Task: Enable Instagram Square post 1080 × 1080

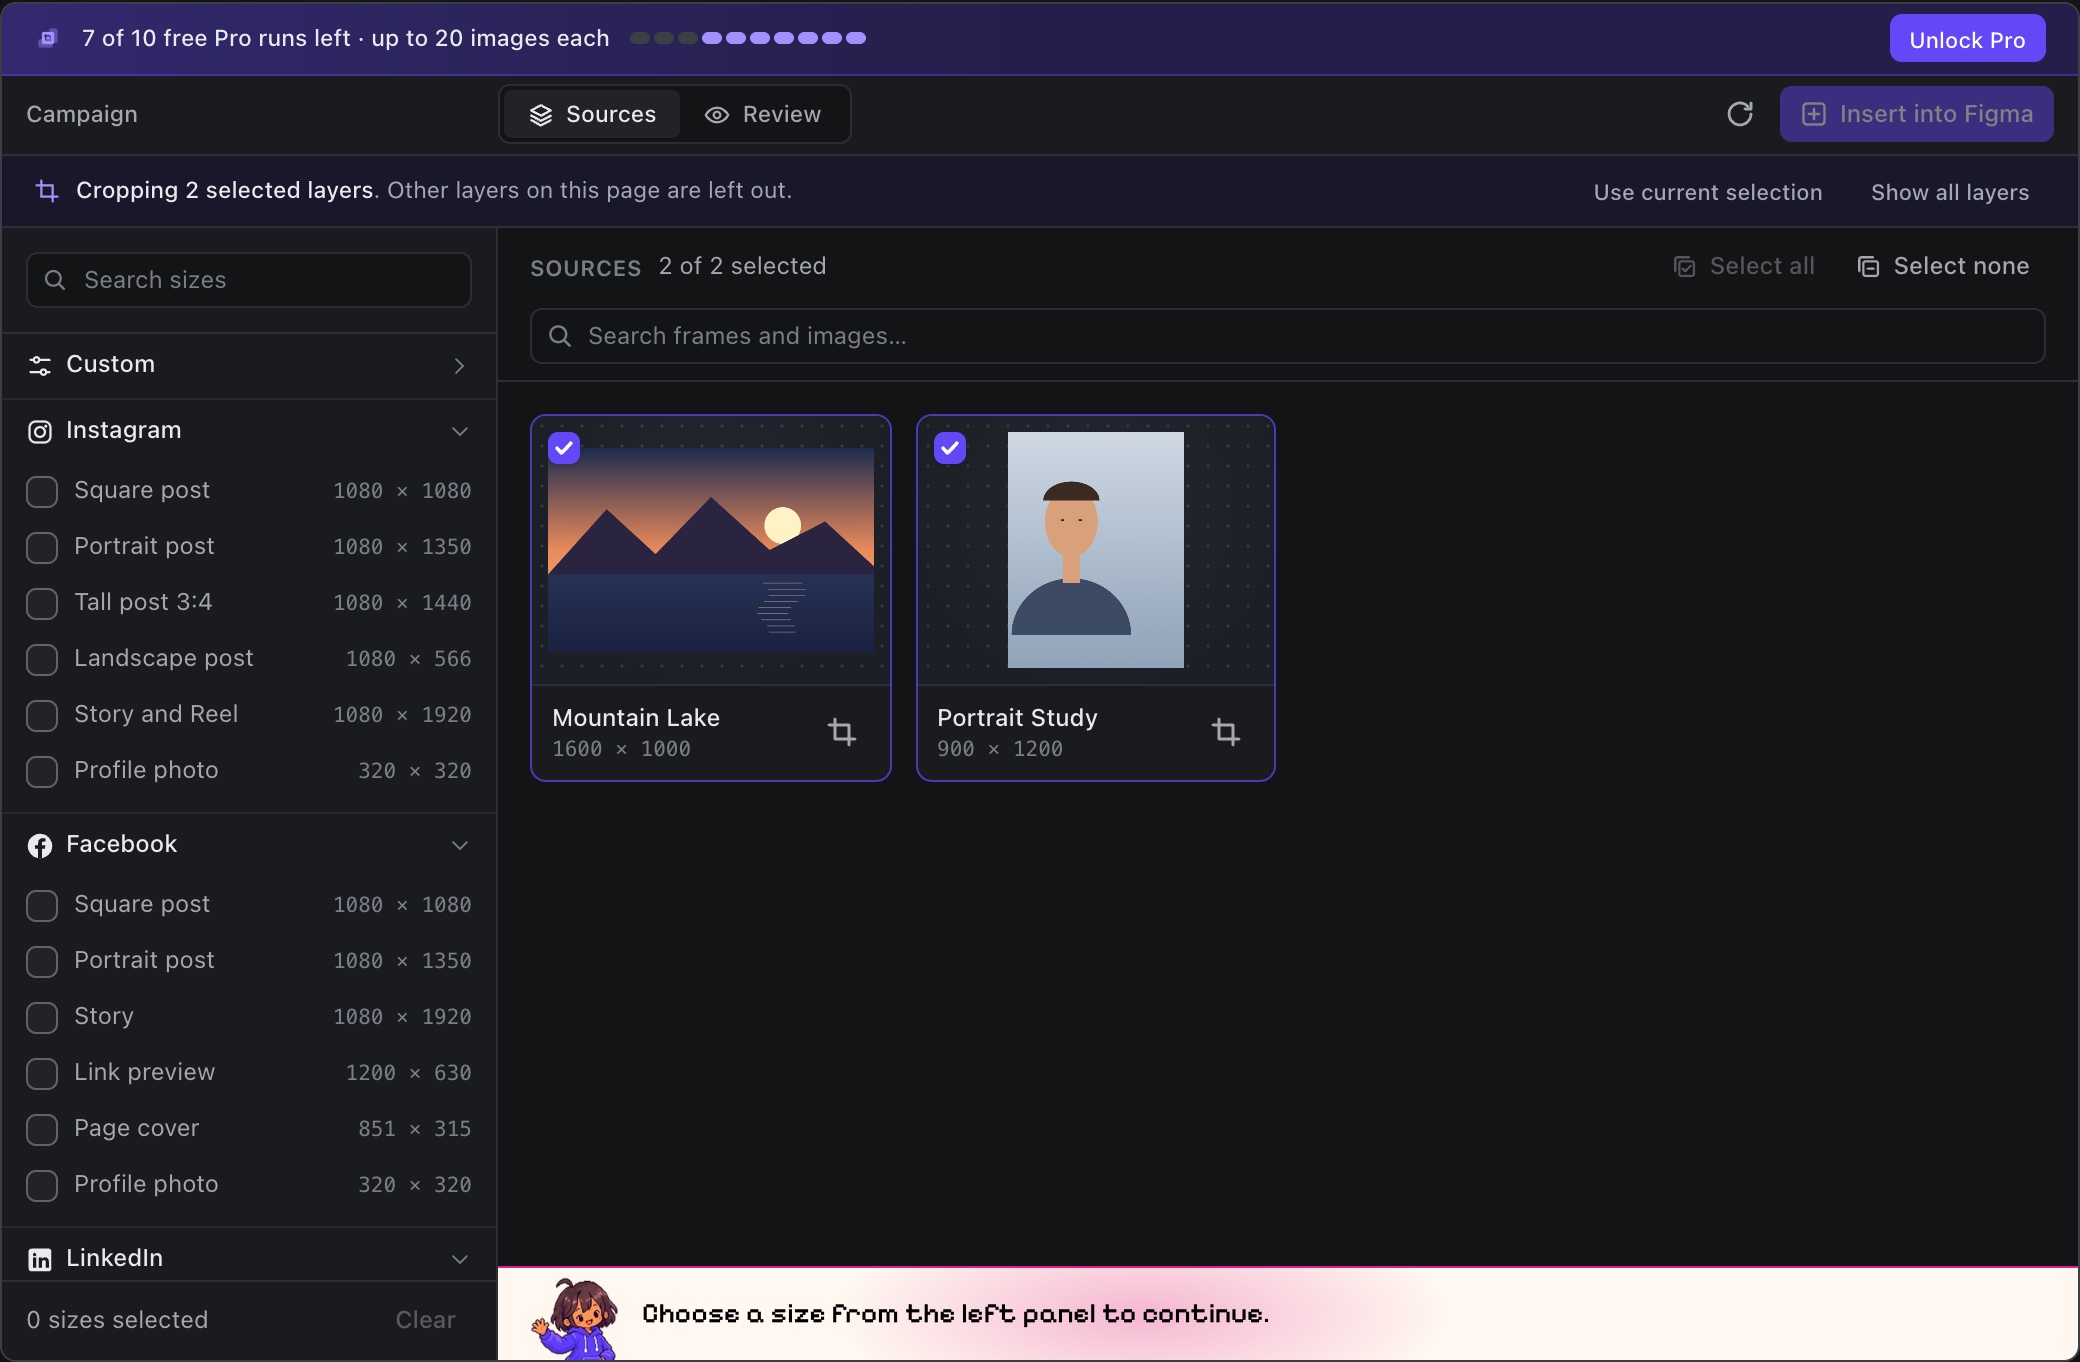Action: point(42,491)
